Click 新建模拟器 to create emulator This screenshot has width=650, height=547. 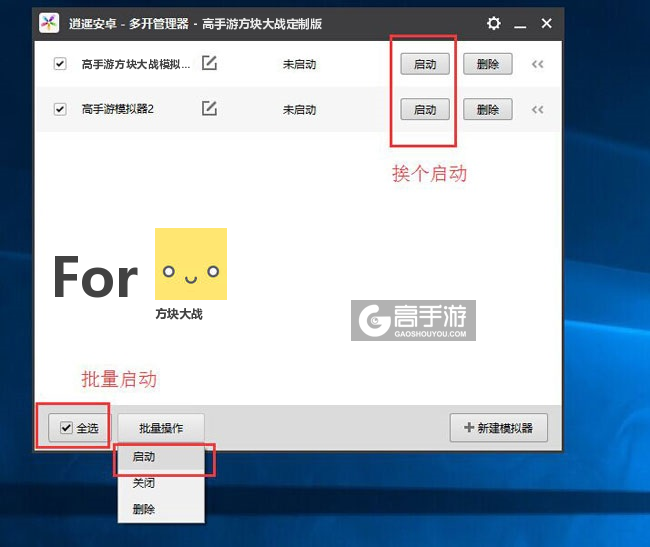click(499, 428)
